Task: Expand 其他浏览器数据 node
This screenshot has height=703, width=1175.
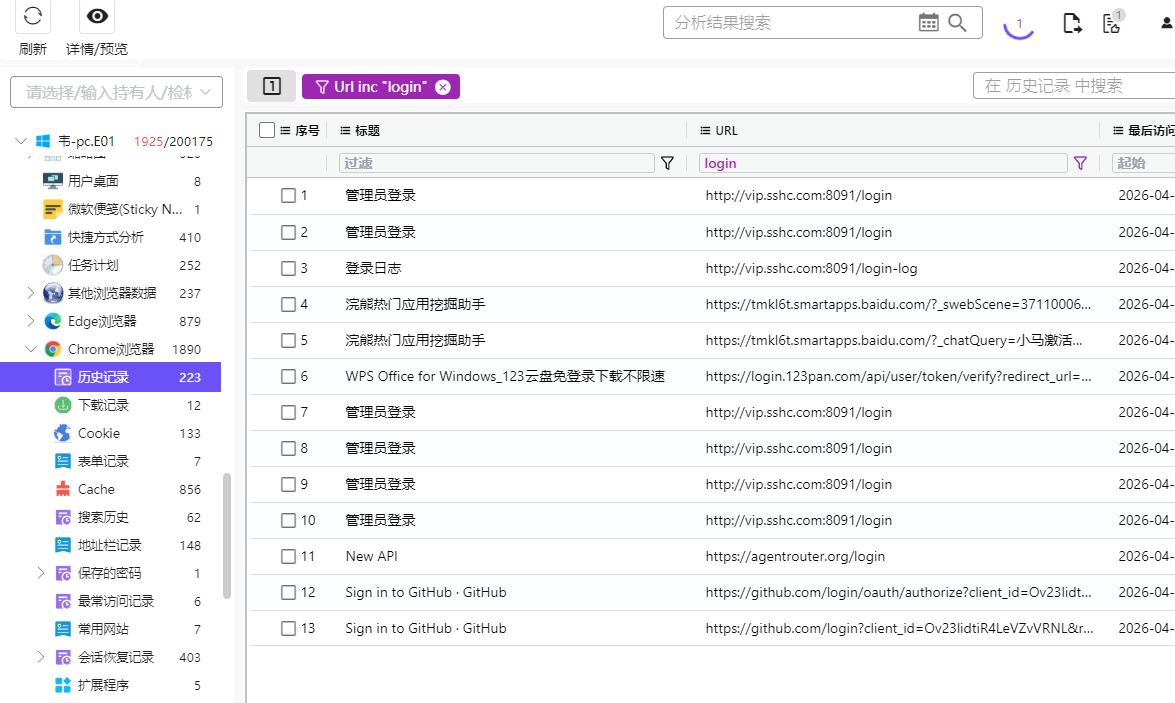Action: pyautogui.click(x=31, y=293)
